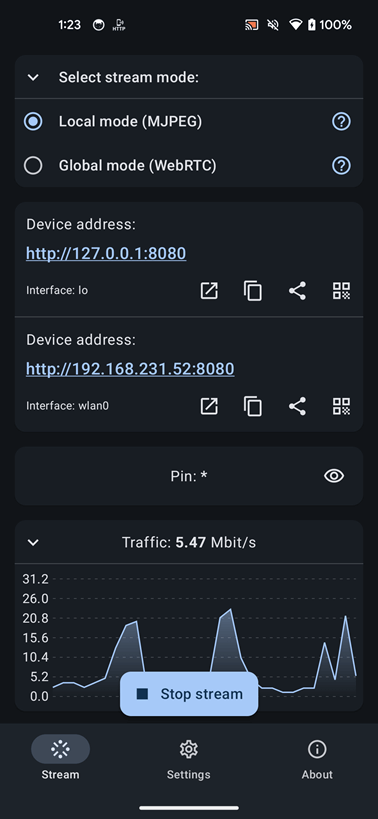The height and width of the screenshot is (819, 378).
Task: Copy the 192.168.231.52:8080 address
Action: click(253, 406)
